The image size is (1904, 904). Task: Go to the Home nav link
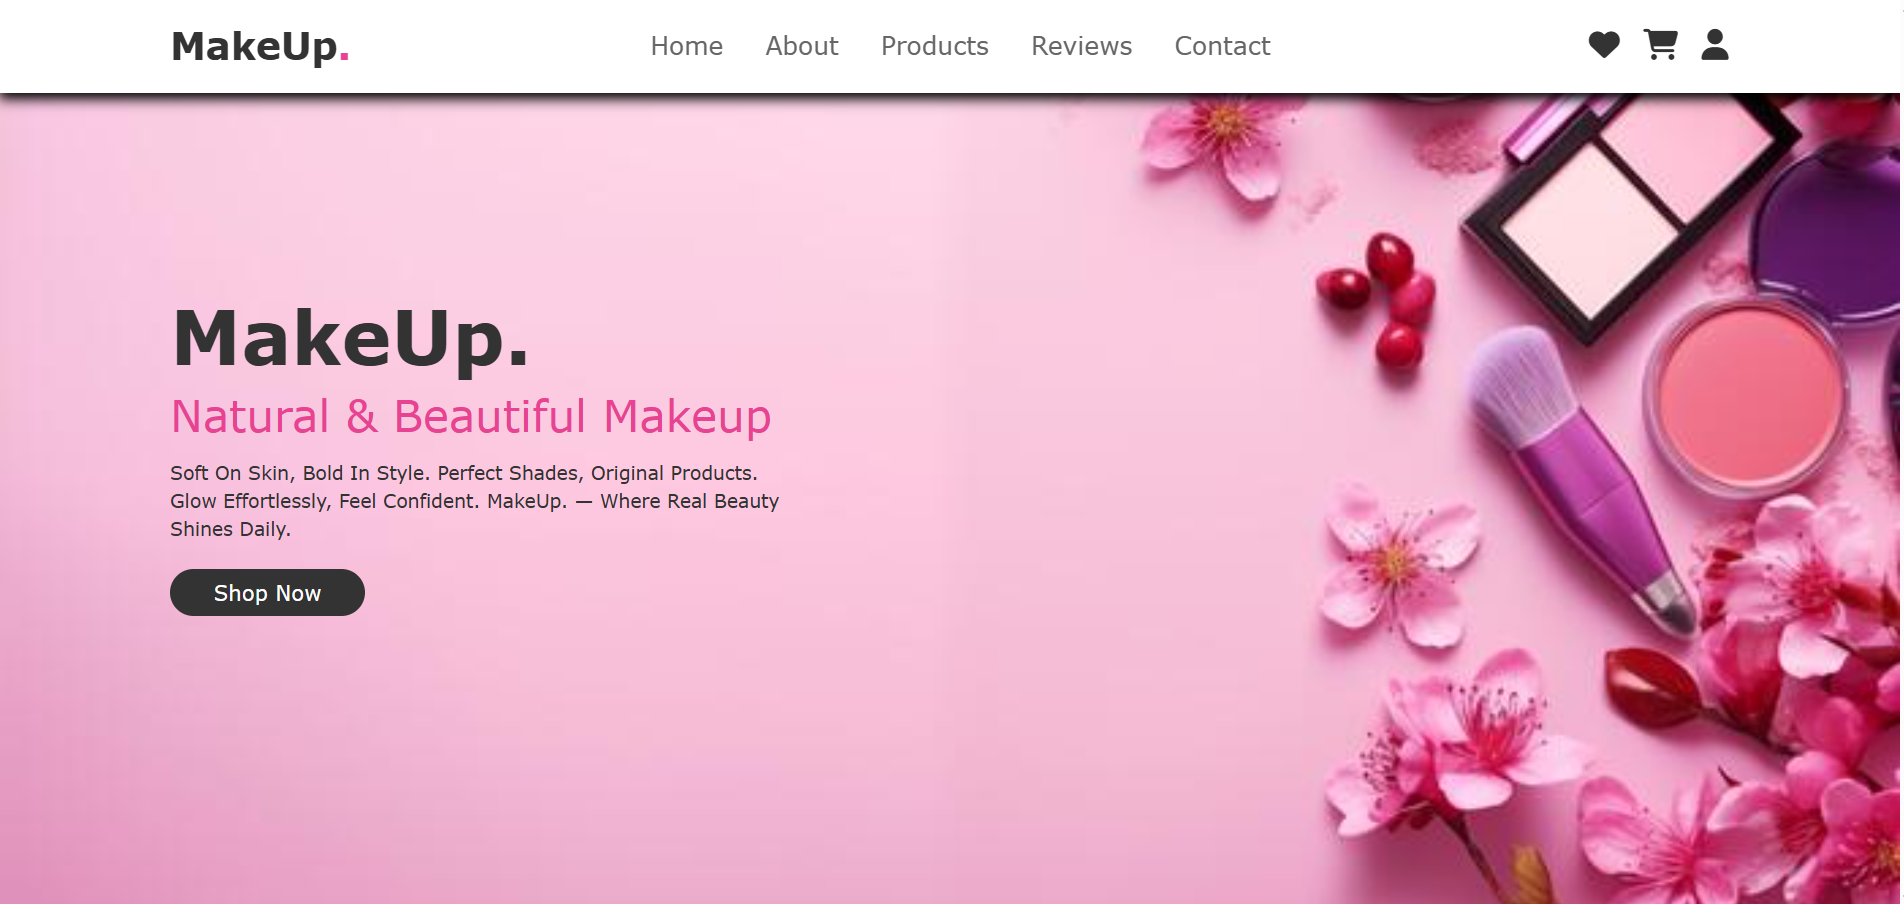coord(686,46)
